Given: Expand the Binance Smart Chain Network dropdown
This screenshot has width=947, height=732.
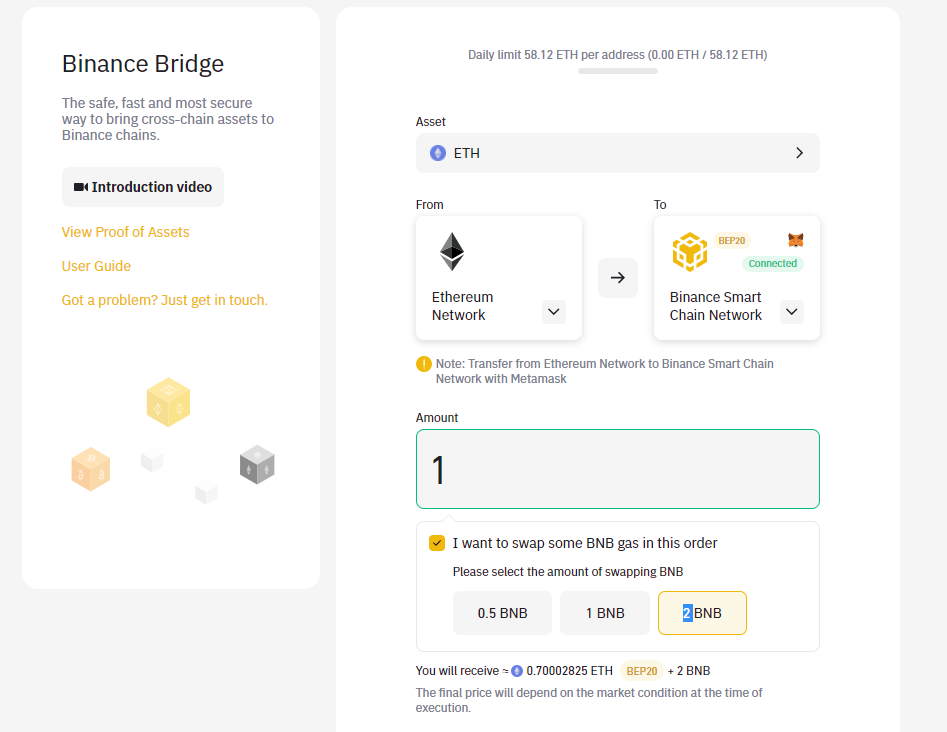Looking at the screenshot, I should click(792, 312).
